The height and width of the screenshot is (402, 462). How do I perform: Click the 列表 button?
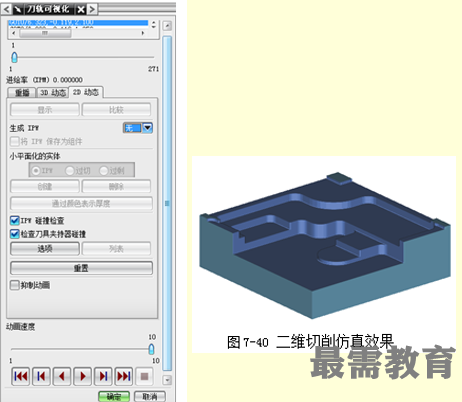pos(116,248)
